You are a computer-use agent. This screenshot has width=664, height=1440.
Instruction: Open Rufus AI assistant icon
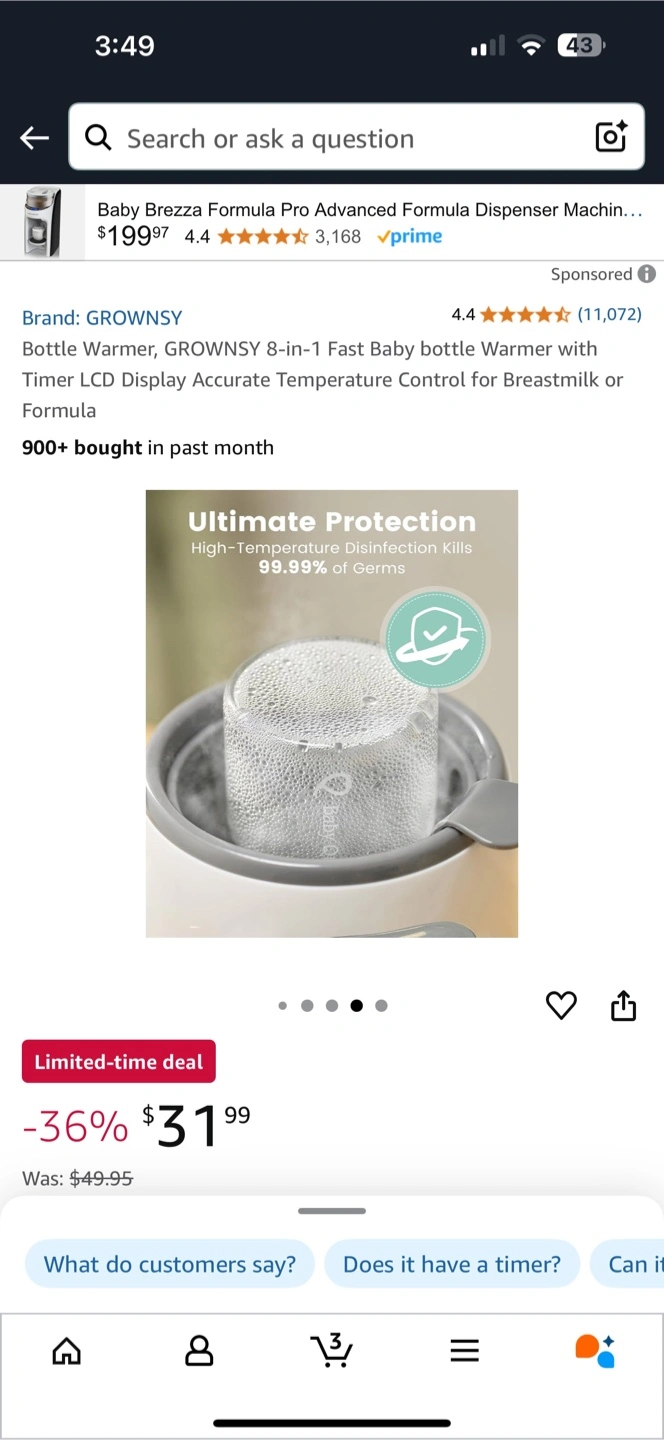[595, 1350]
